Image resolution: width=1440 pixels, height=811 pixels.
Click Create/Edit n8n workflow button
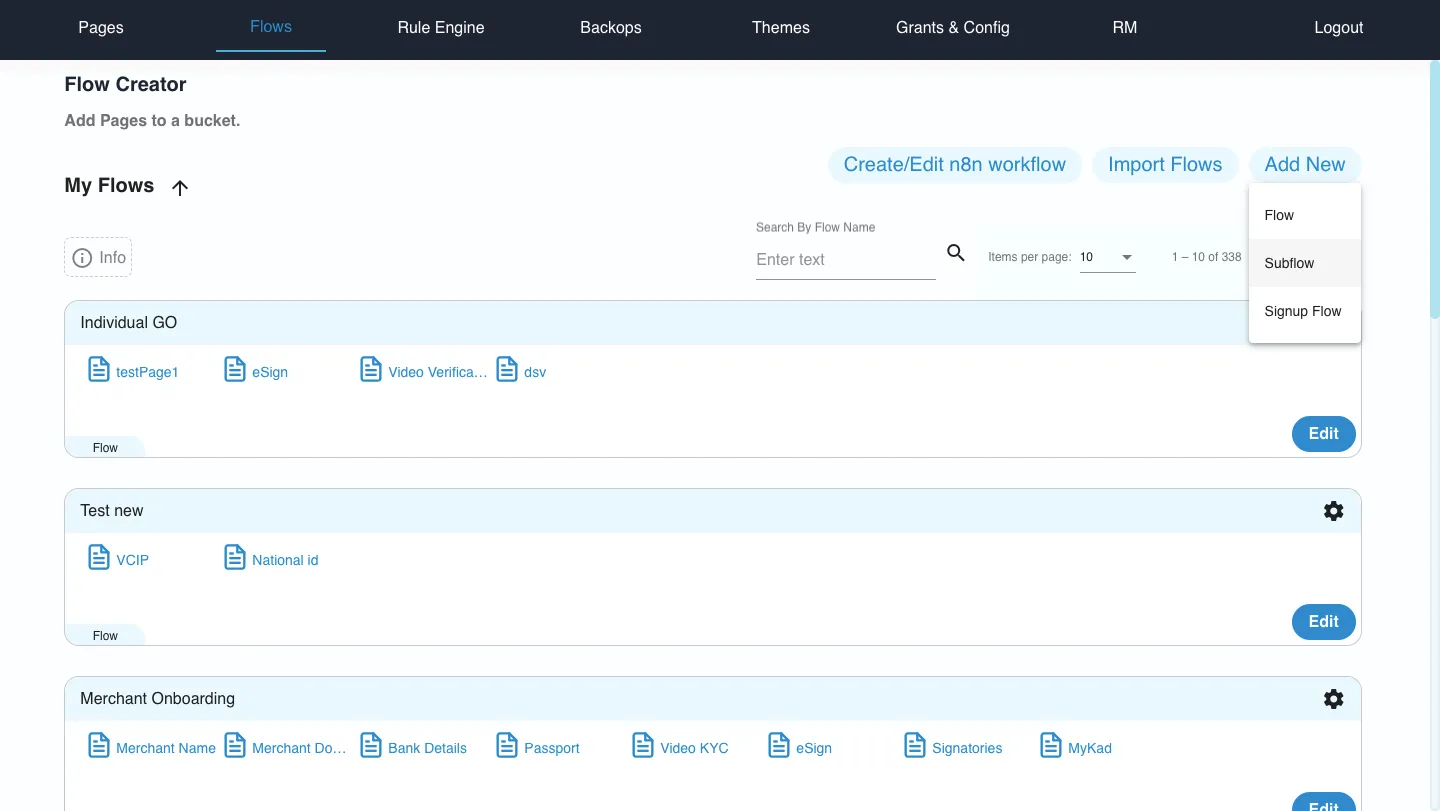(x=955, y=165)
